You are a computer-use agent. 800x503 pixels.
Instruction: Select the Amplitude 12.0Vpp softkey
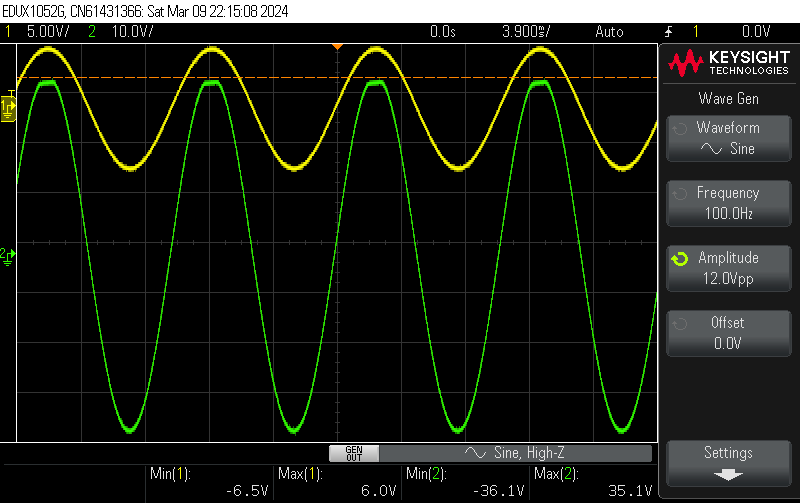(x=729, y=268)
